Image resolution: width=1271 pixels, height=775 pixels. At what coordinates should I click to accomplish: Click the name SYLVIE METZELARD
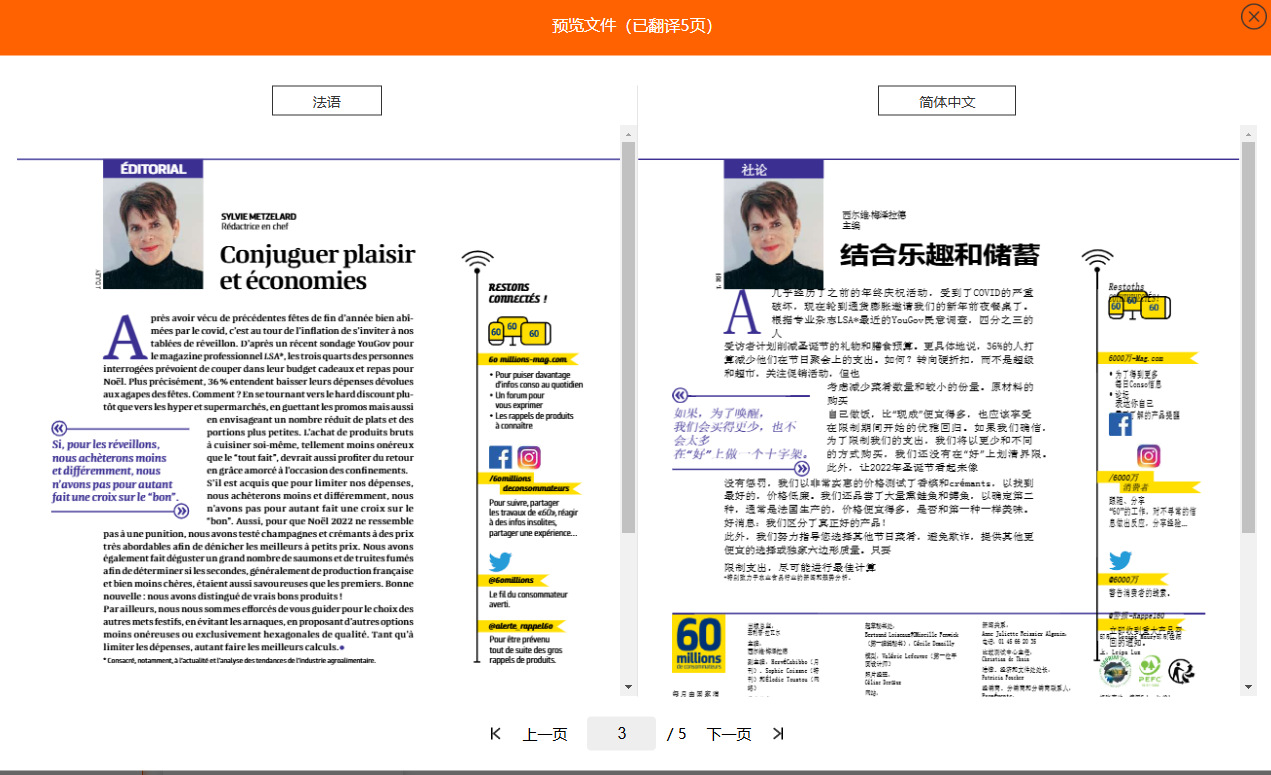click(x=258, y=216)
